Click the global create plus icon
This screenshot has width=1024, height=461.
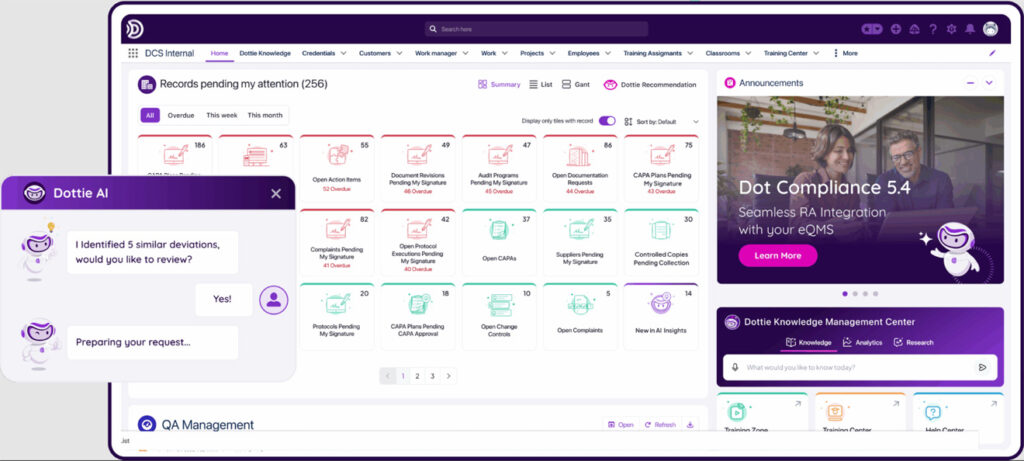click(896, 29)
